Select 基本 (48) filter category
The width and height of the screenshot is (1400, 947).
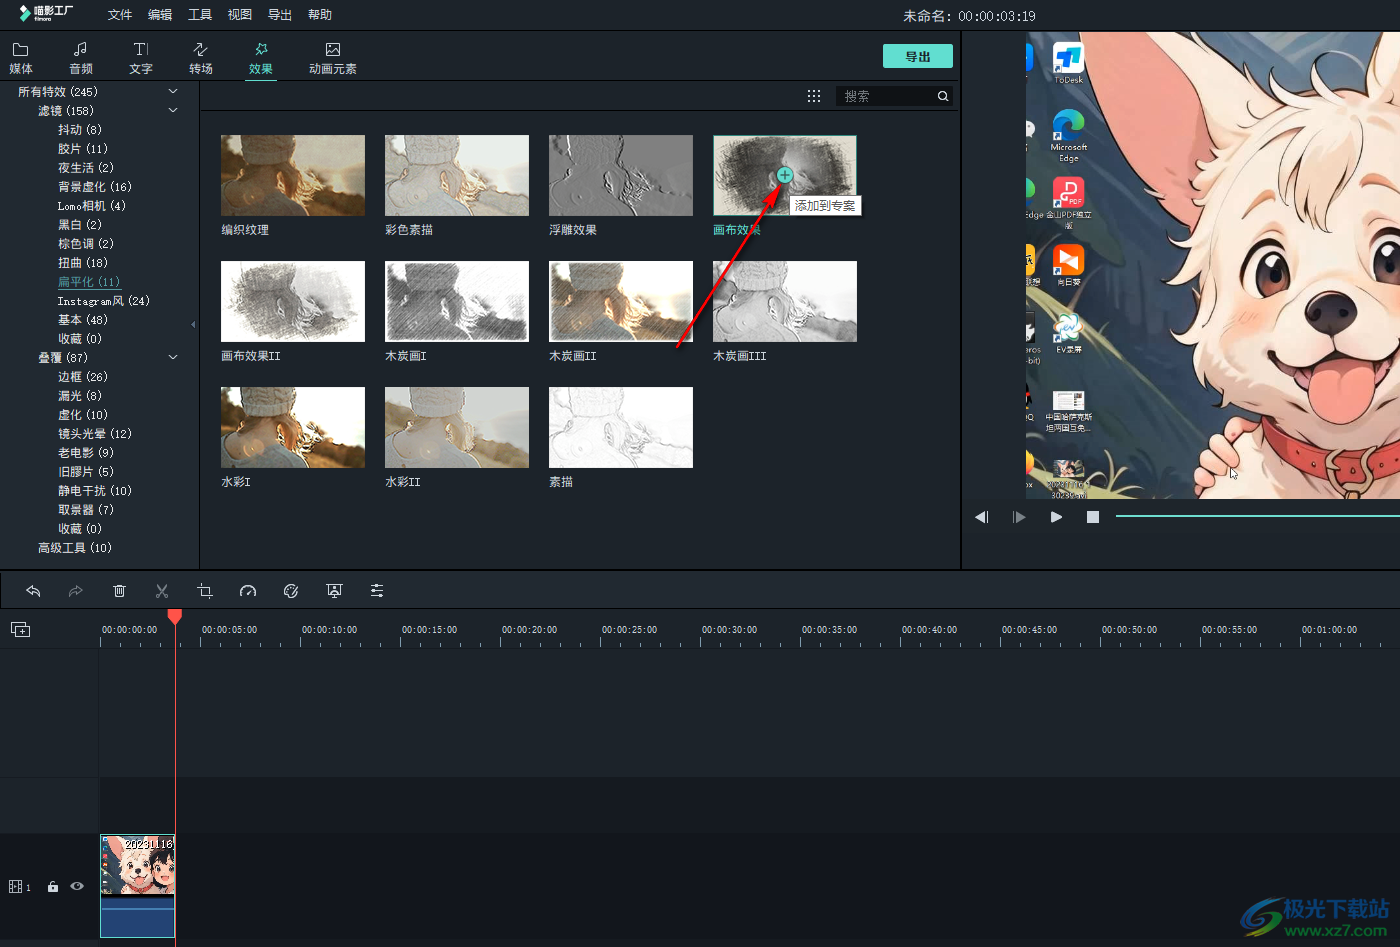[x=82, y=320]
